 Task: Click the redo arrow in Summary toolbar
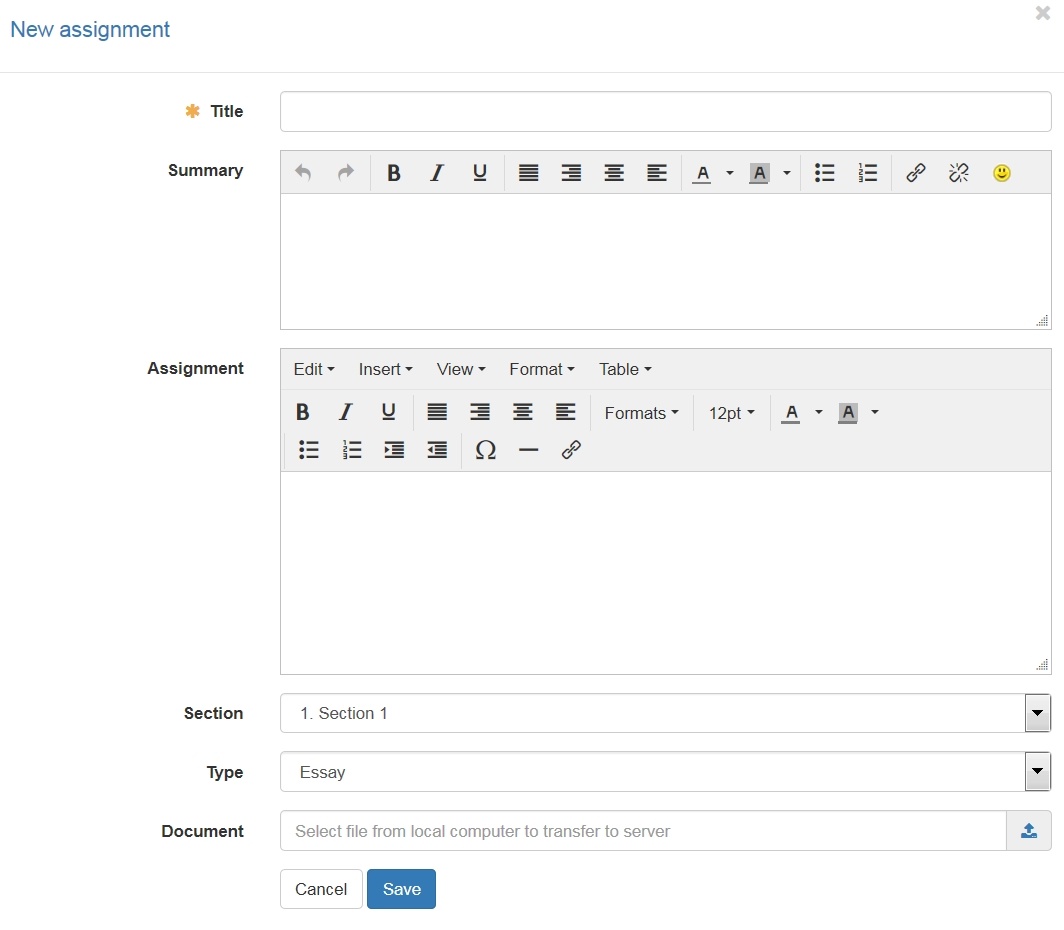click(x=345, y=173)
